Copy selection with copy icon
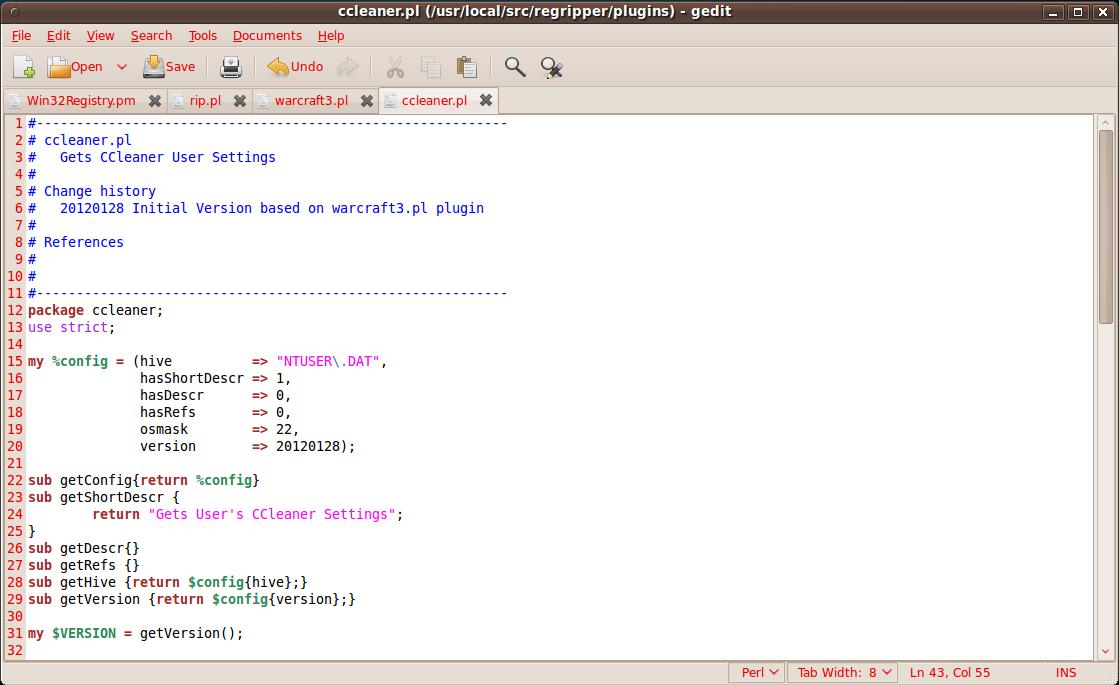The width and height of the screenshot is (1119, 685). [430, 67]
